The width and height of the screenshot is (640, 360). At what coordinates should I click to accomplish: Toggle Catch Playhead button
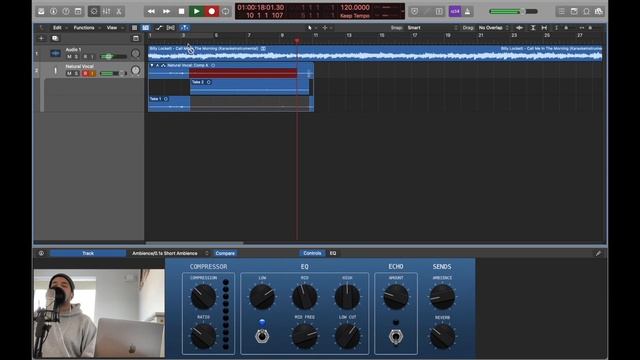coord(184,28)
